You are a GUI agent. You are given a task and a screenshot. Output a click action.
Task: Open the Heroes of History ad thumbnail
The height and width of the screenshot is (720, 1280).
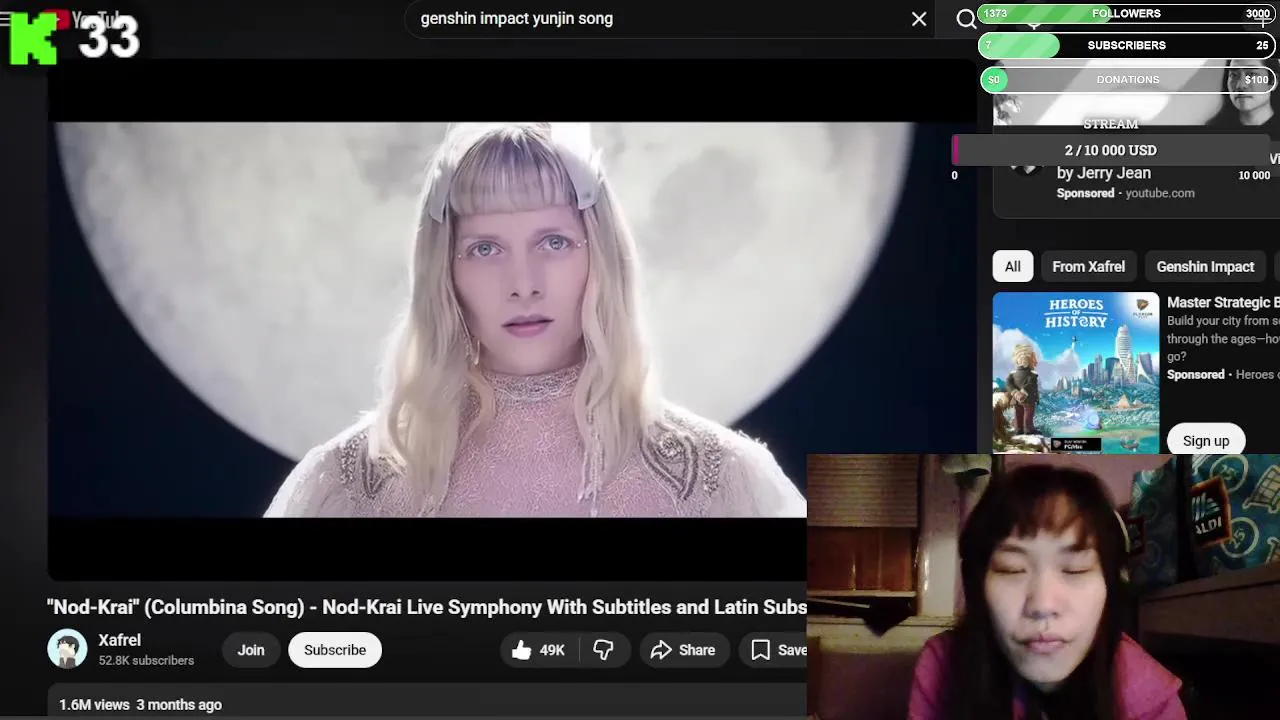(x=1076, y=372)
